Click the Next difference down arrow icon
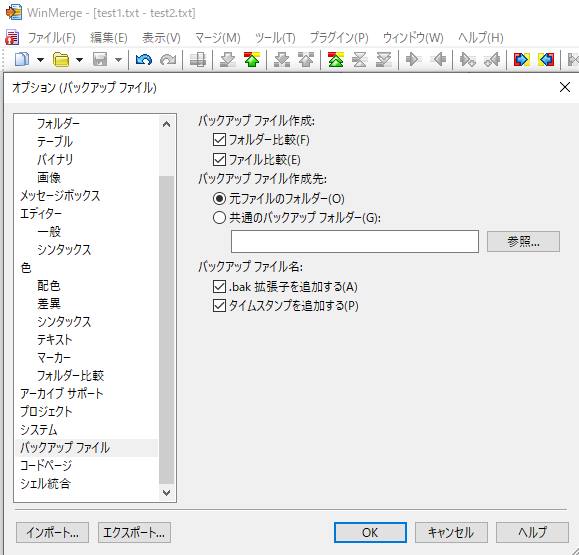 pyautogui.click(x=227, y=59)
